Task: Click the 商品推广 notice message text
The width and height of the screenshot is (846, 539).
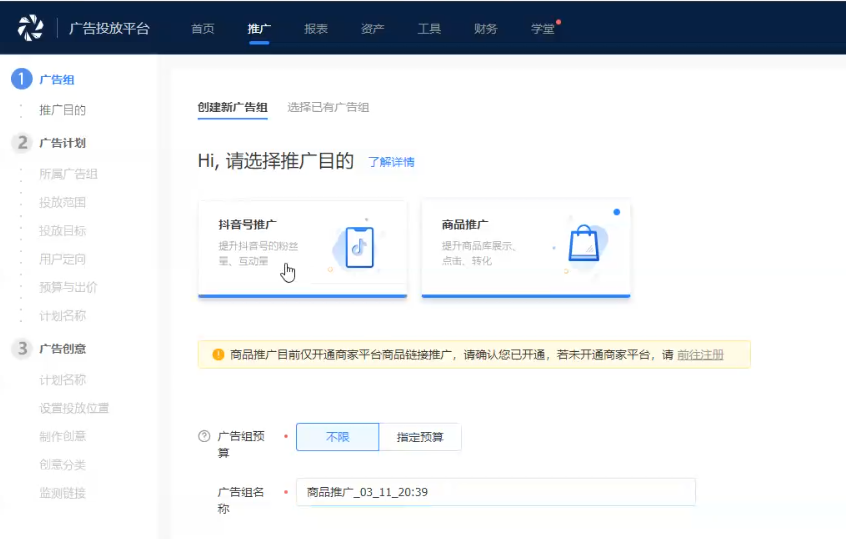Action: (452, 354)
